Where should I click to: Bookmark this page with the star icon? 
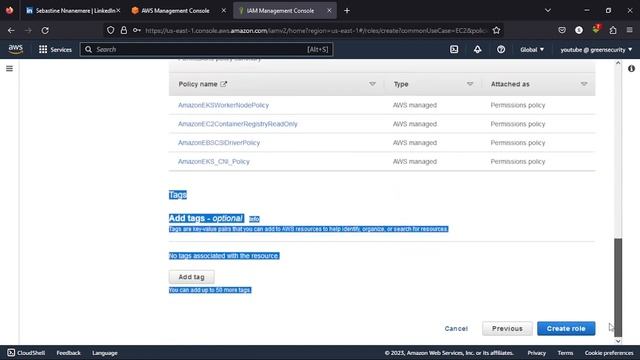[496, 30]
